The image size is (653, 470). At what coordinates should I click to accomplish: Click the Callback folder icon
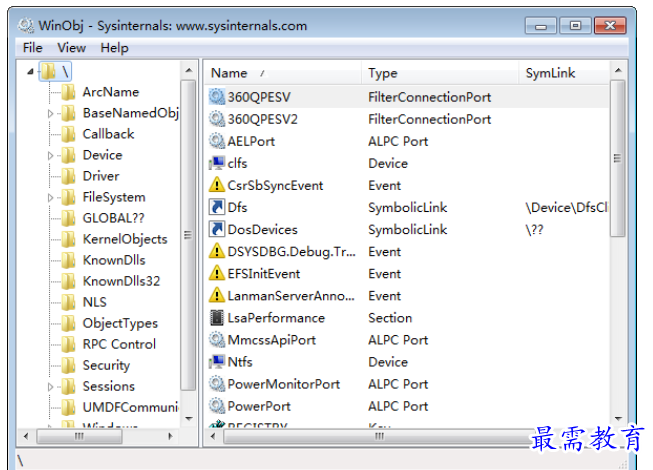pyautogui.click(x=68, y=134)
